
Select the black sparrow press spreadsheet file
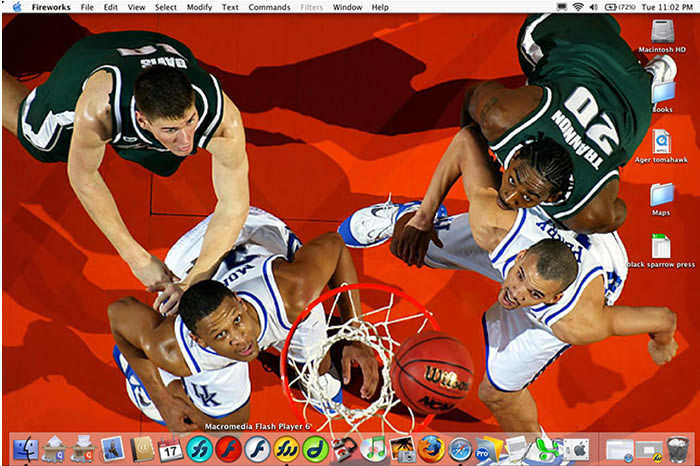[661, 247]
